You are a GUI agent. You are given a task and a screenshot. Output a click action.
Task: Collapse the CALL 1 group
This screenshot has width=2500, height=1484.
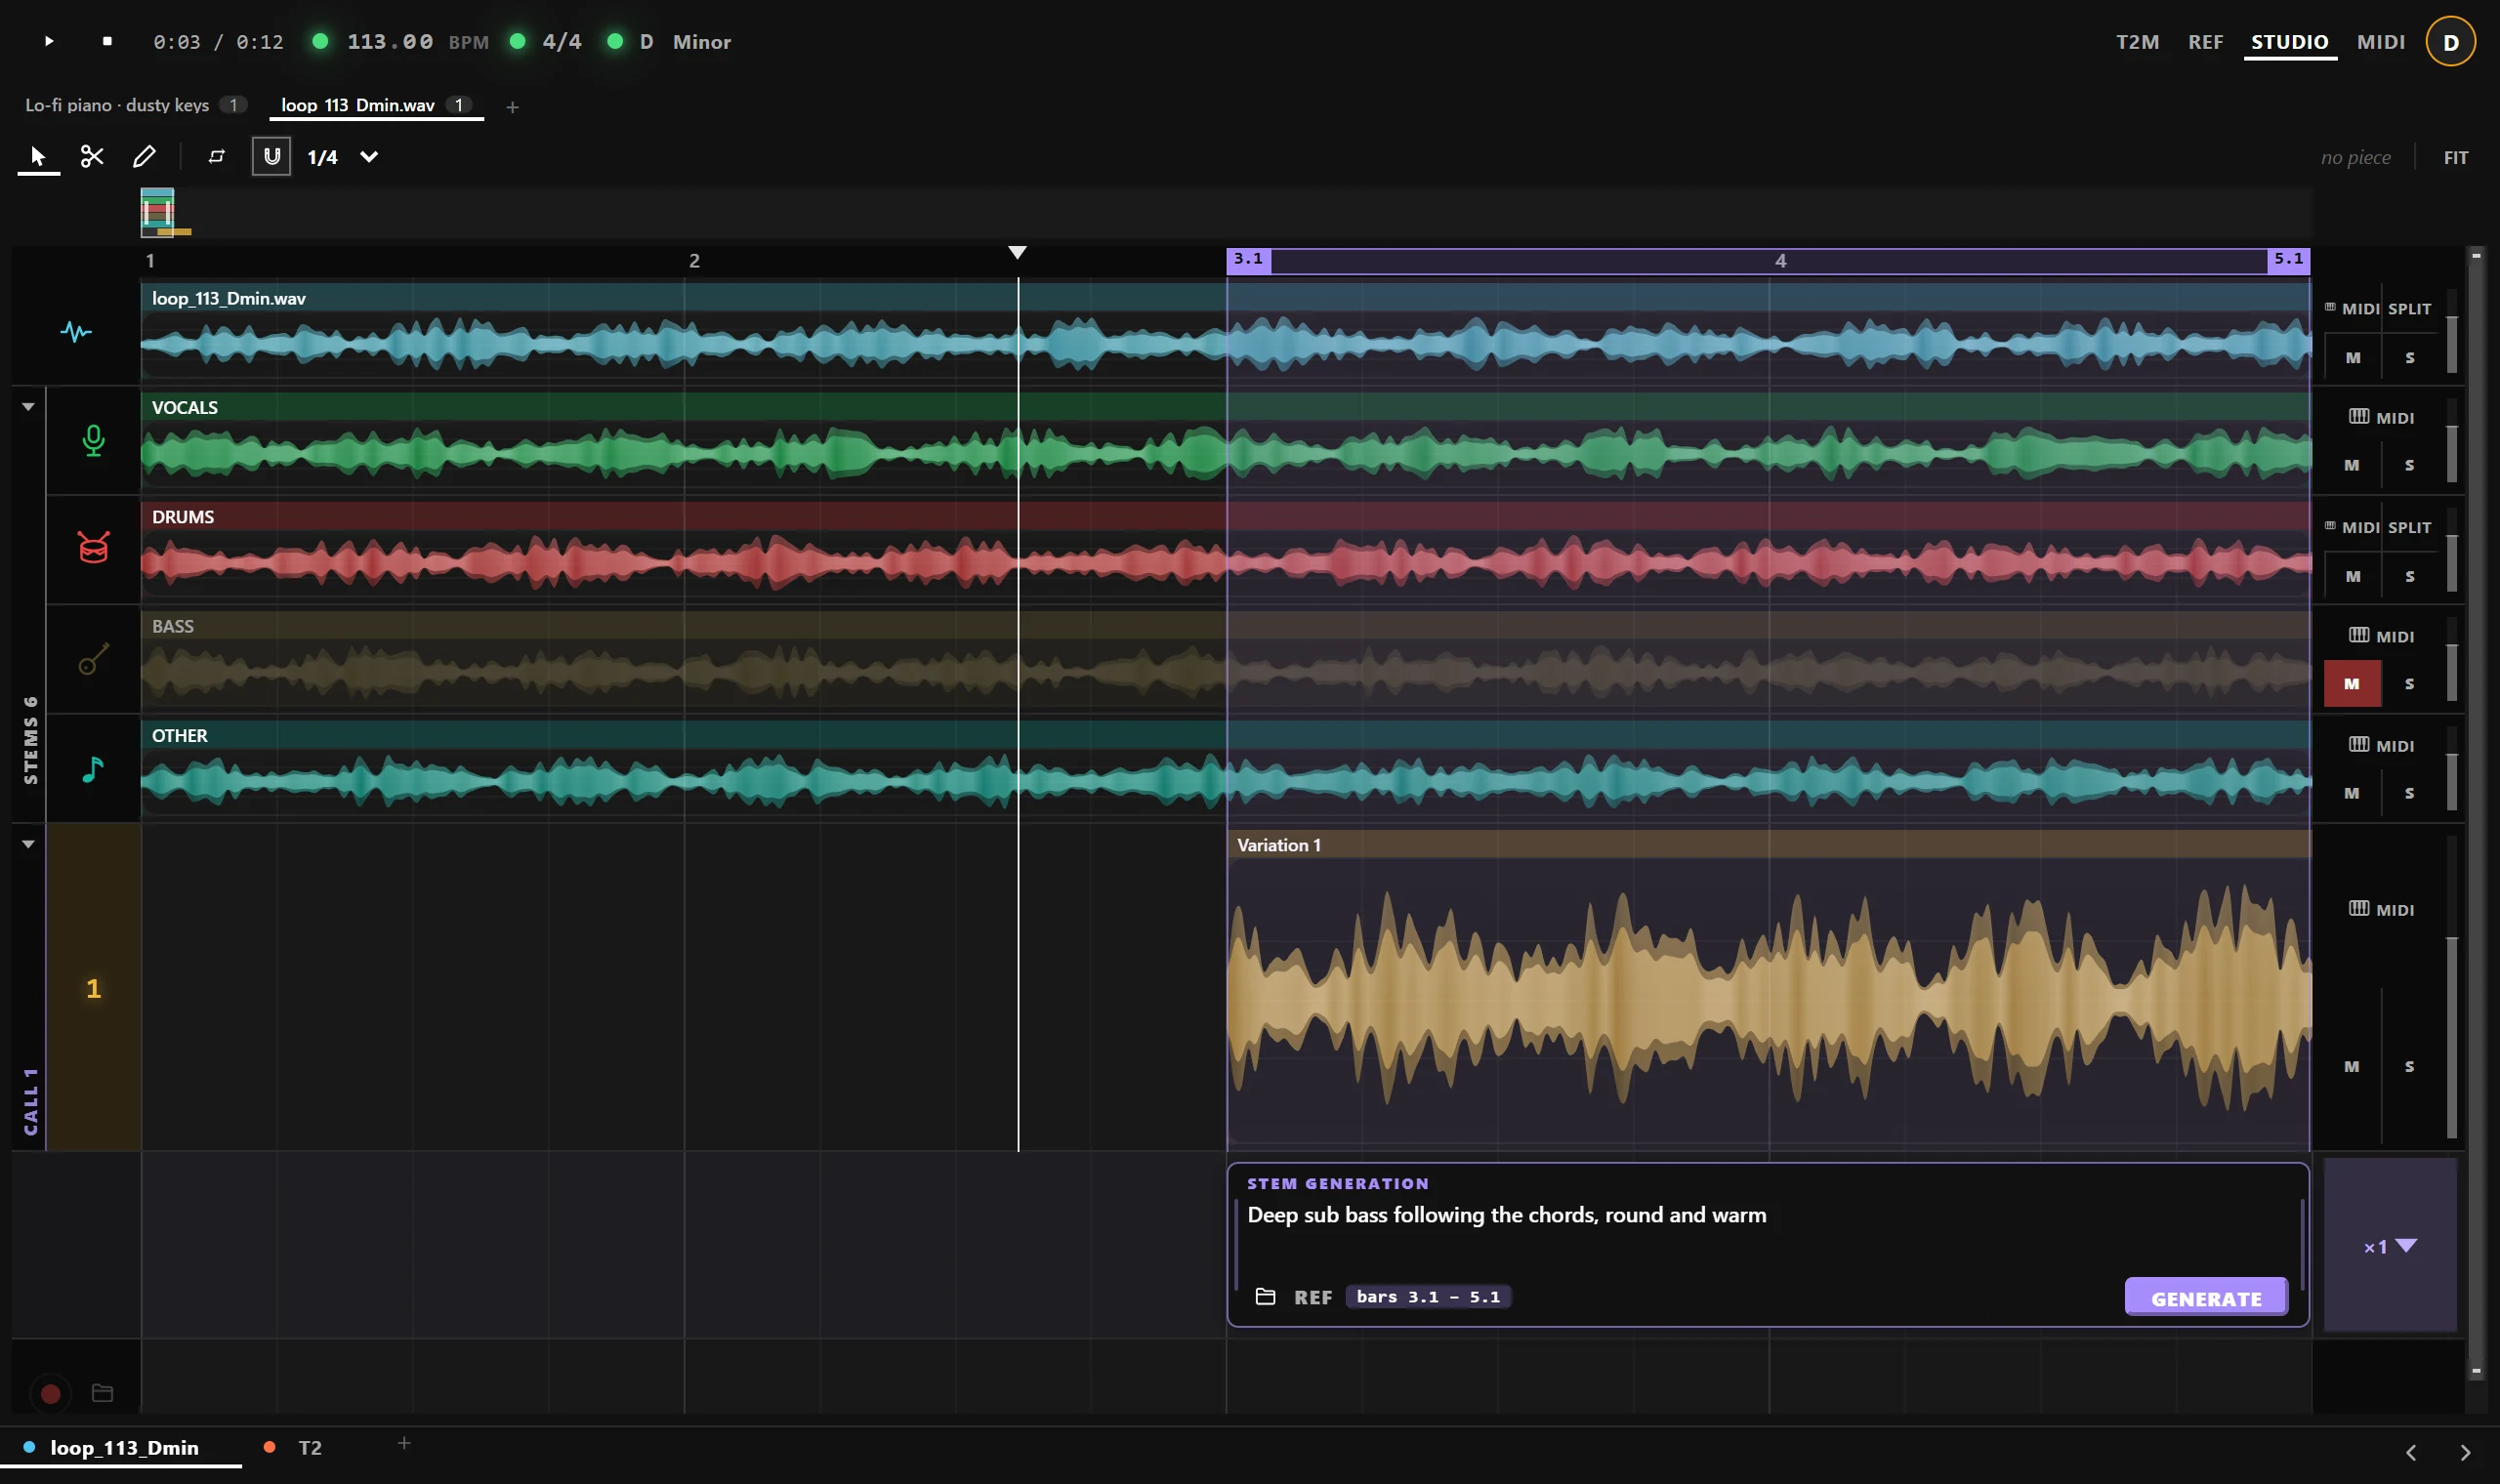point(28,844)
